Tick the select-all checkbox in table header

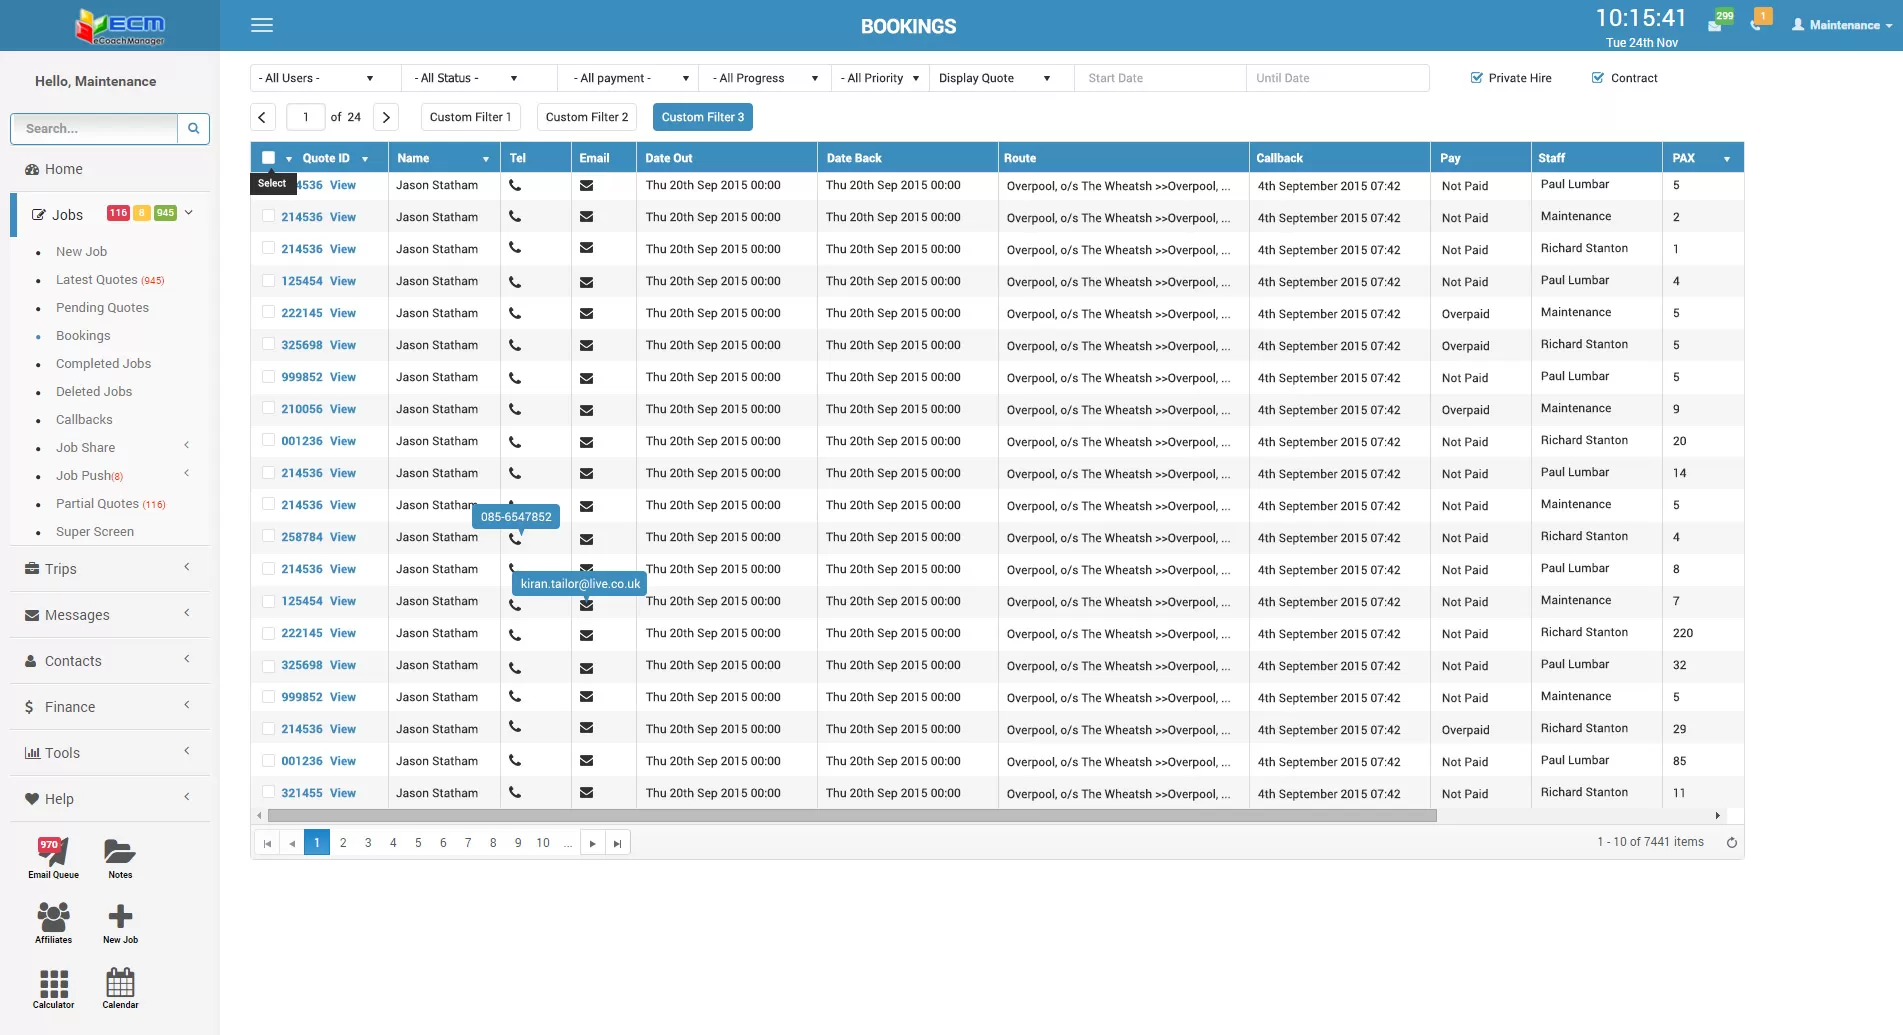[268, 158]
